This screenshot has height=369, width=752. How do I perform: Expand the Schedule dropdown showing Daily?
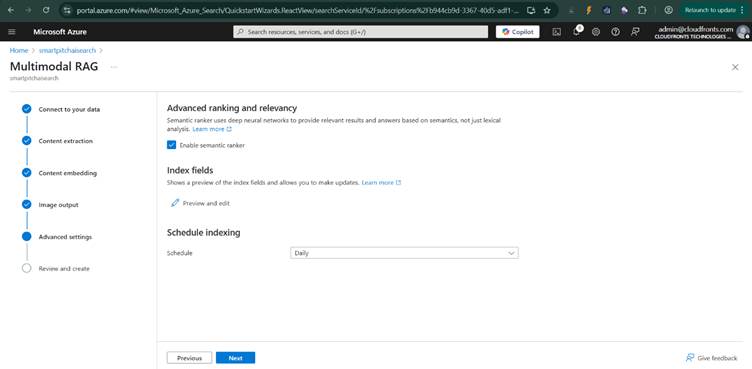tap(404, 253)
